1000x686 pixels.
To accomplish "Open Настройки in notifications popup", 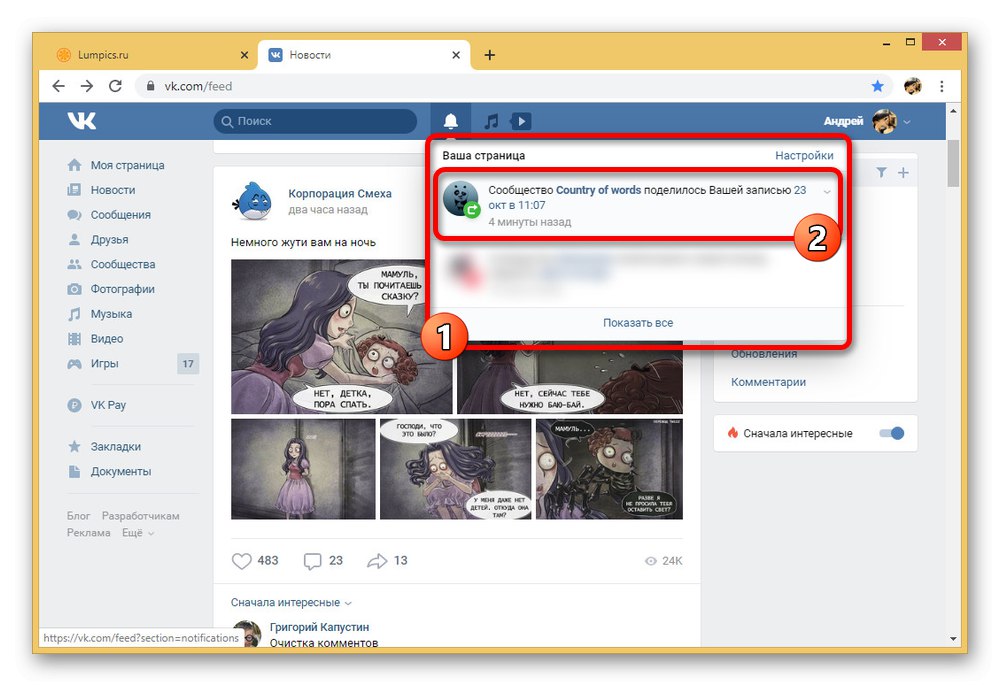I will [804, 156].
